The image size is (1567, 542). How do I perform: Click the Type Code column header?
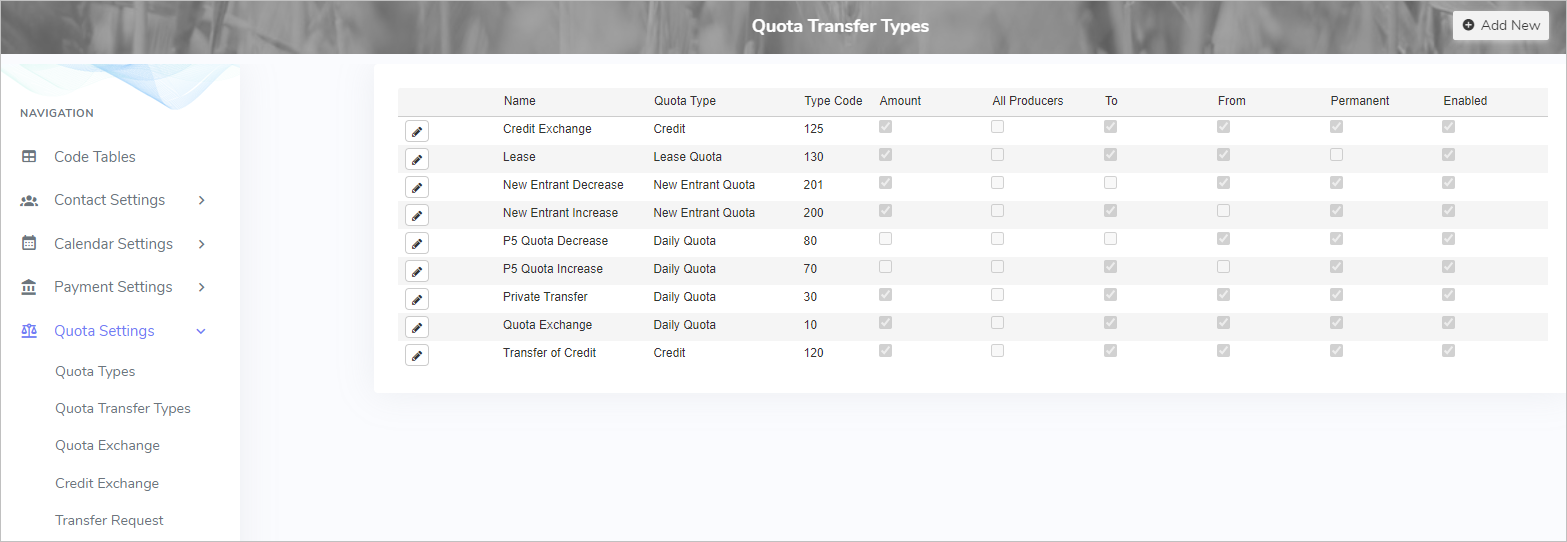coord(832,101)
